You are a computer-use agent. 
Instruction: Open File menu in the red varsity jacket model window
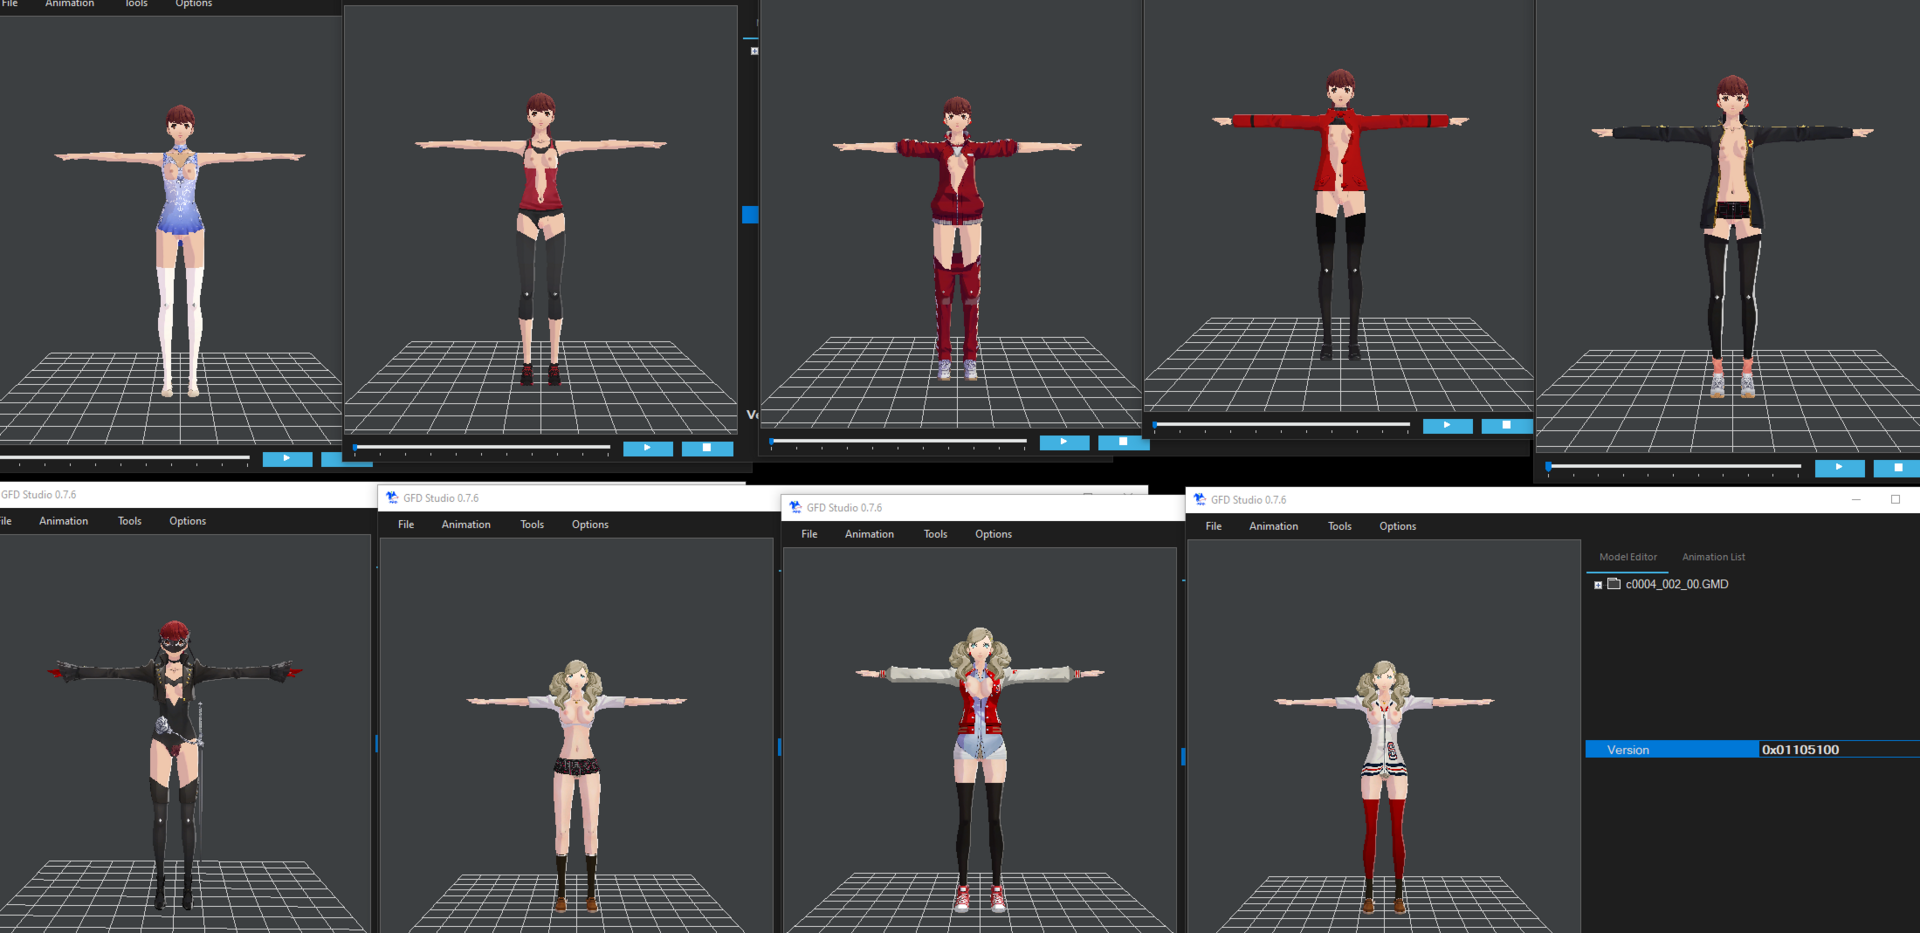(x=810, y=534)
